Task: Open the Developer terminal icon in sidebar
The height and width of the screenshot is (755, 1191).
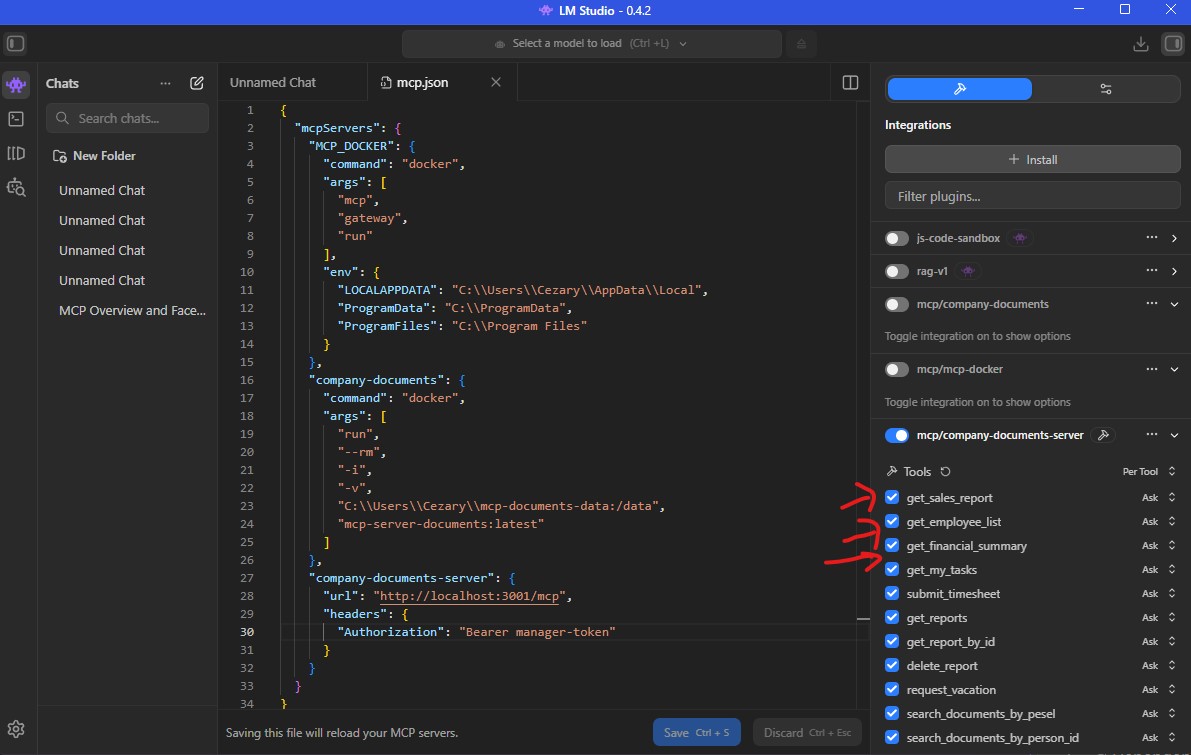Action: coord(16,119)
